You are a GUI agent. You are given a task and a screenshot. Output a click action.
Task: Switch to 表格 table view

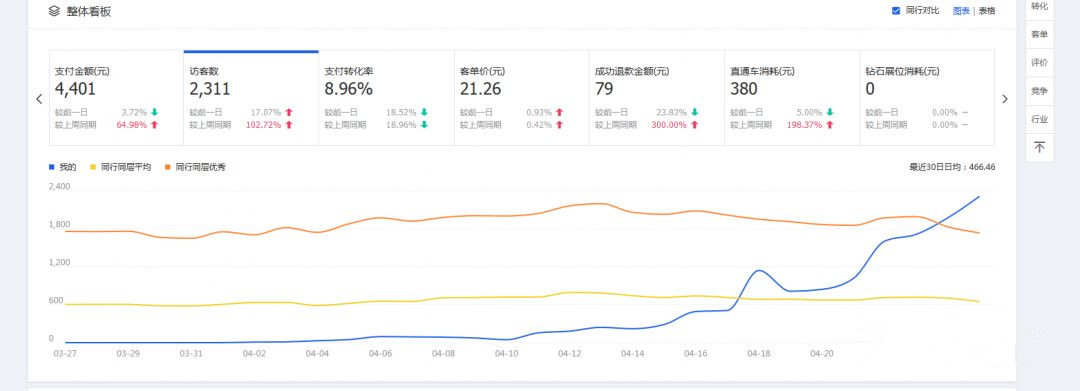point(986,10)
